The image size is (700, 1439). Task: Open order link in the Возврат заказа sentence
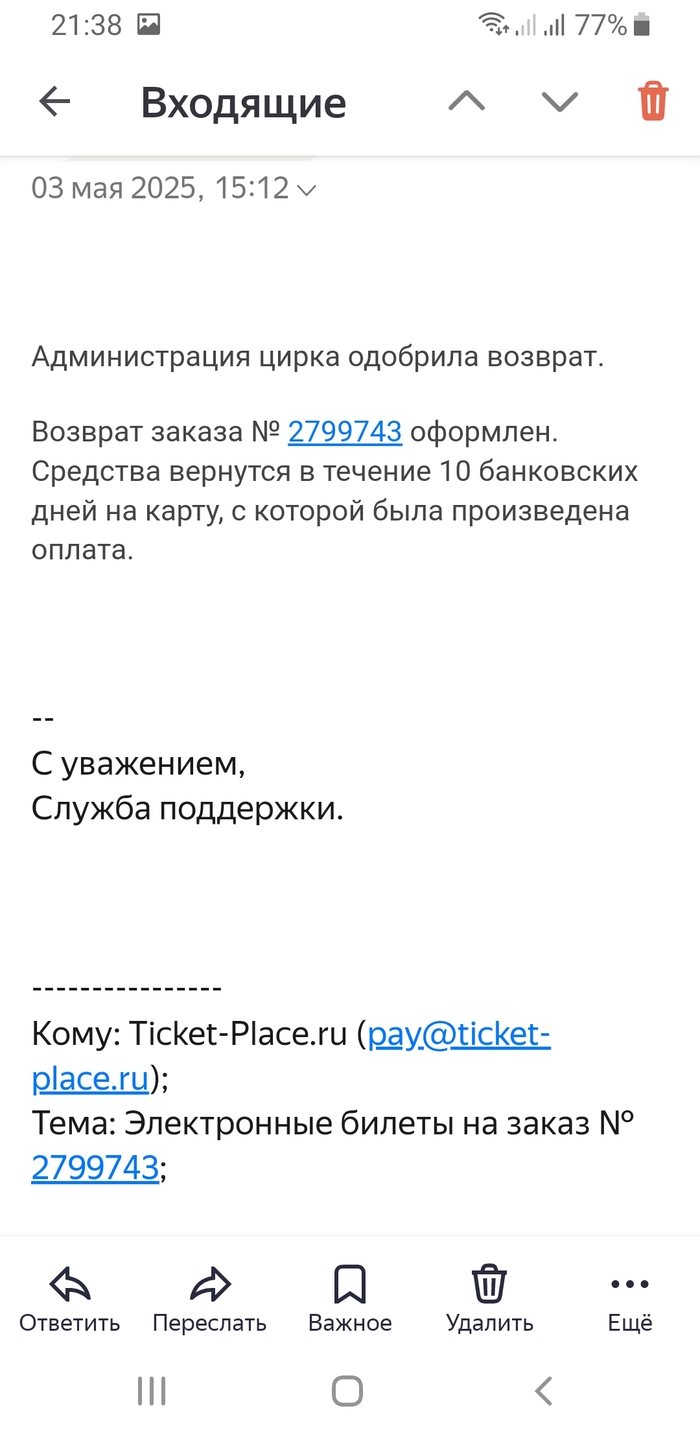point(345,432)
